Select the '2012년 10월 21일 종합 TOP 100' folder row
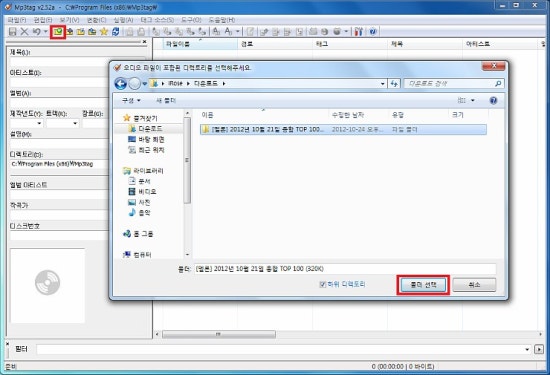The image size is (550, 375). [343, 129]
